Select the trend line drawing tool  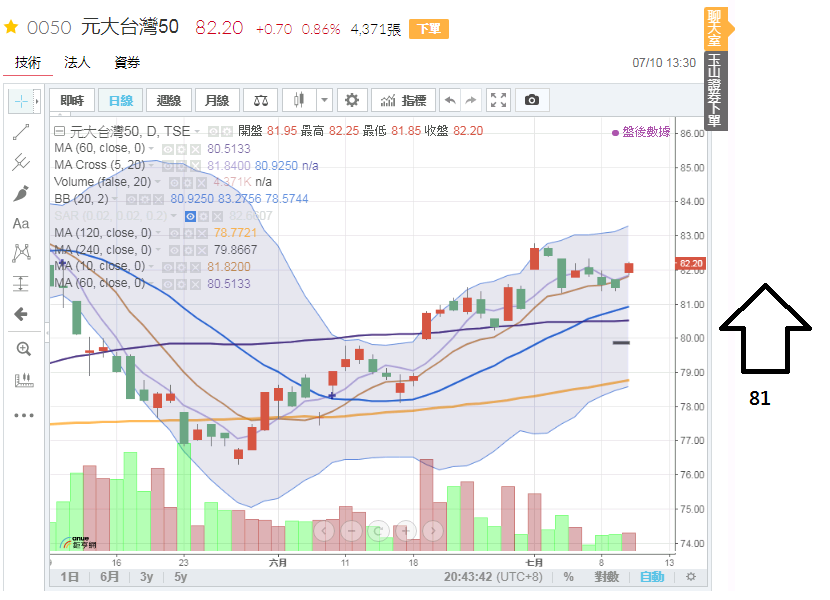click(x=21, y=132)
